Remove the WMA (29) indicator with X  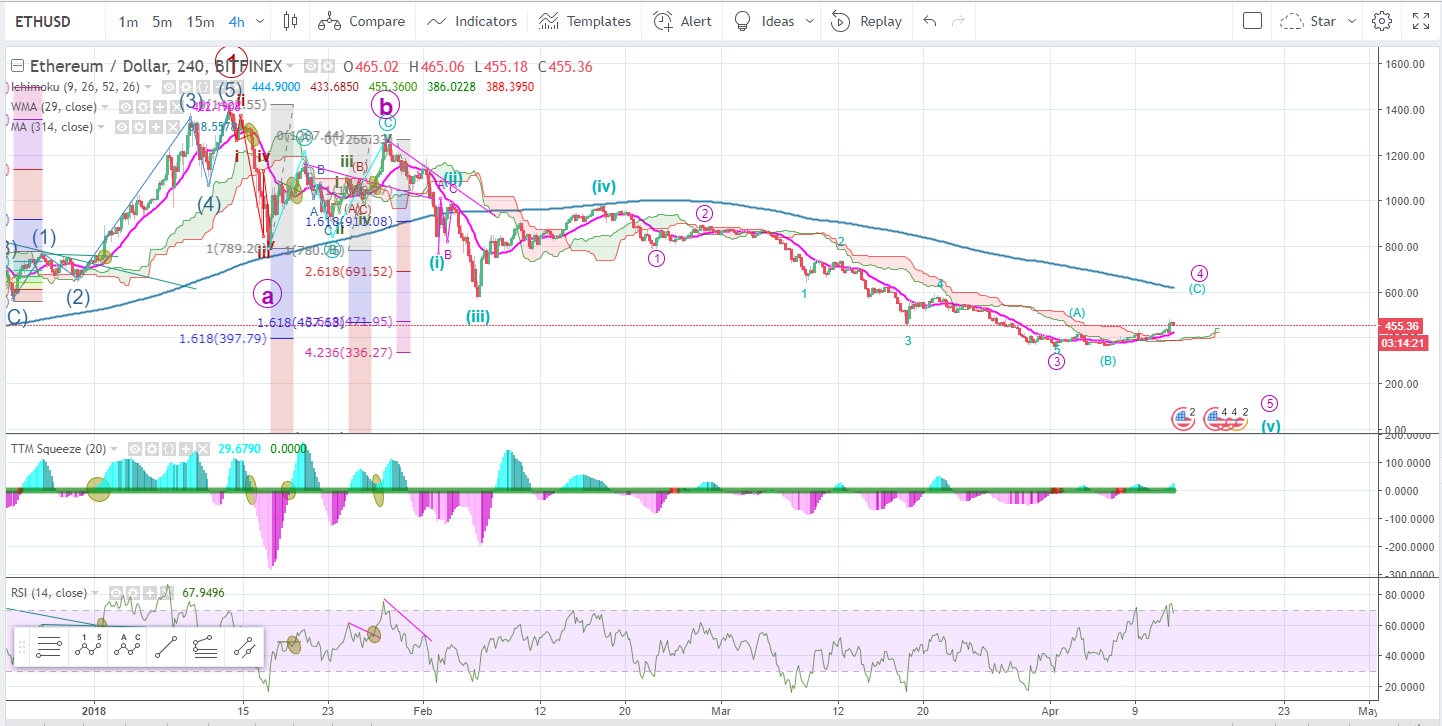[x=174, y=106]
